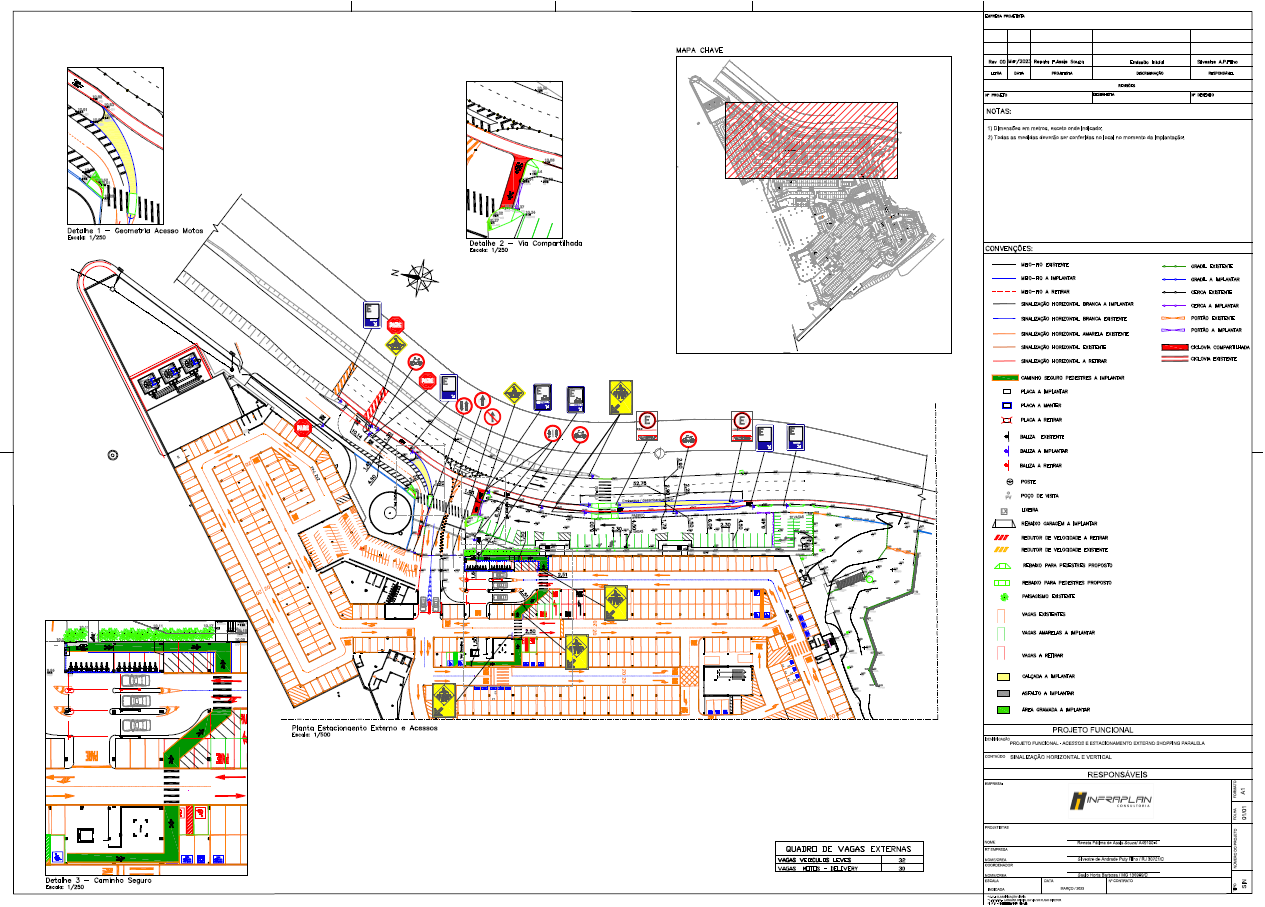Image resolution: width=1265 pixels, height=907 pixels.
Task: Click the circular roundabout in the site plan
Action: pyautogui.click(x=392, y=516)
